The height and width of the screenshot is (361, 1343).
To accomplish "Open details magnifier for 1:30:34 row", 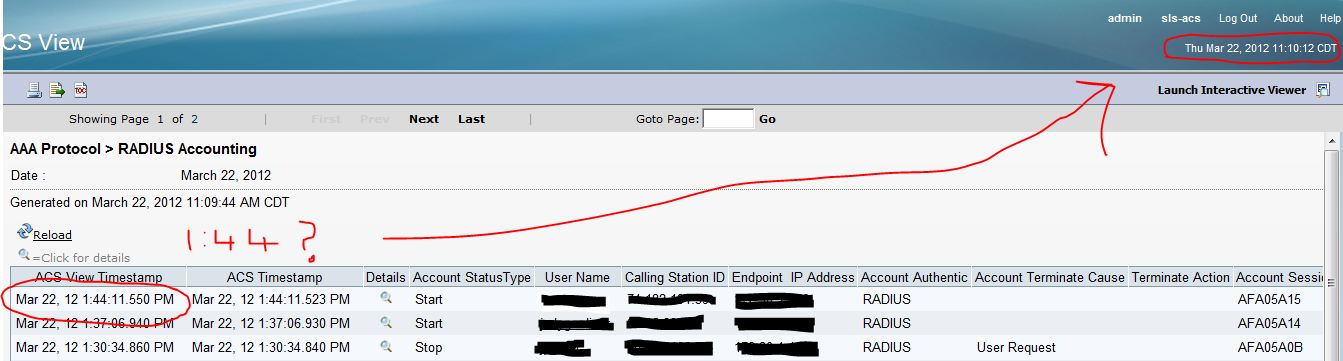I will coord(385,347).
